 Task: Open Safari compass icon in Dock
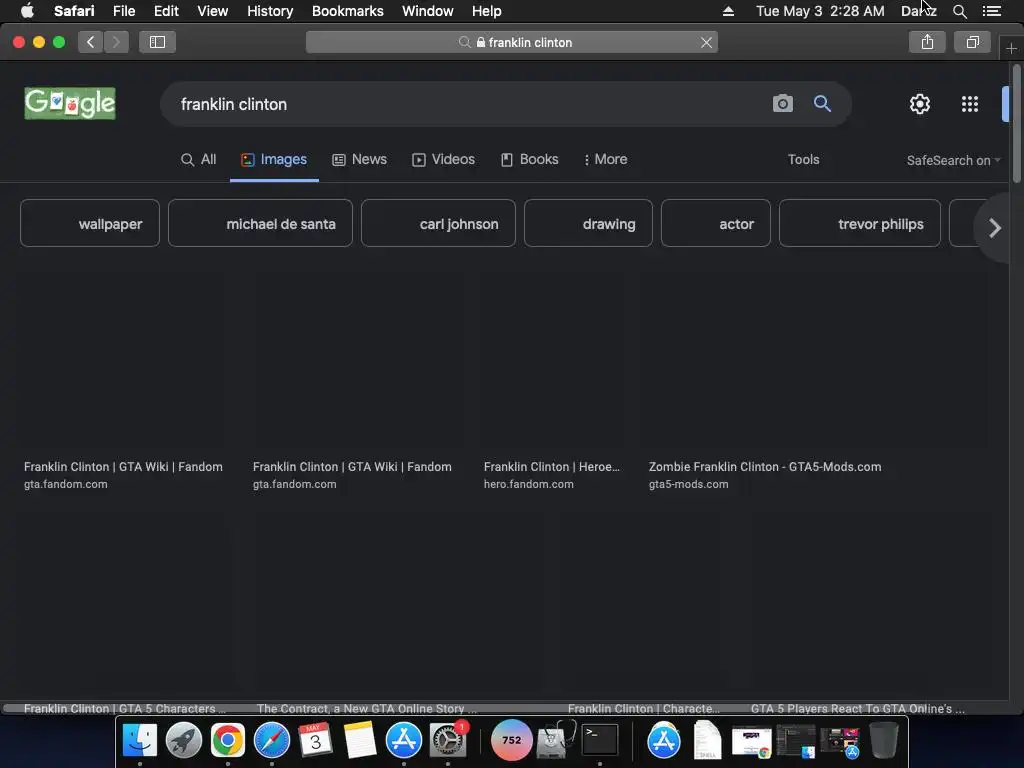tap(272, 740)
